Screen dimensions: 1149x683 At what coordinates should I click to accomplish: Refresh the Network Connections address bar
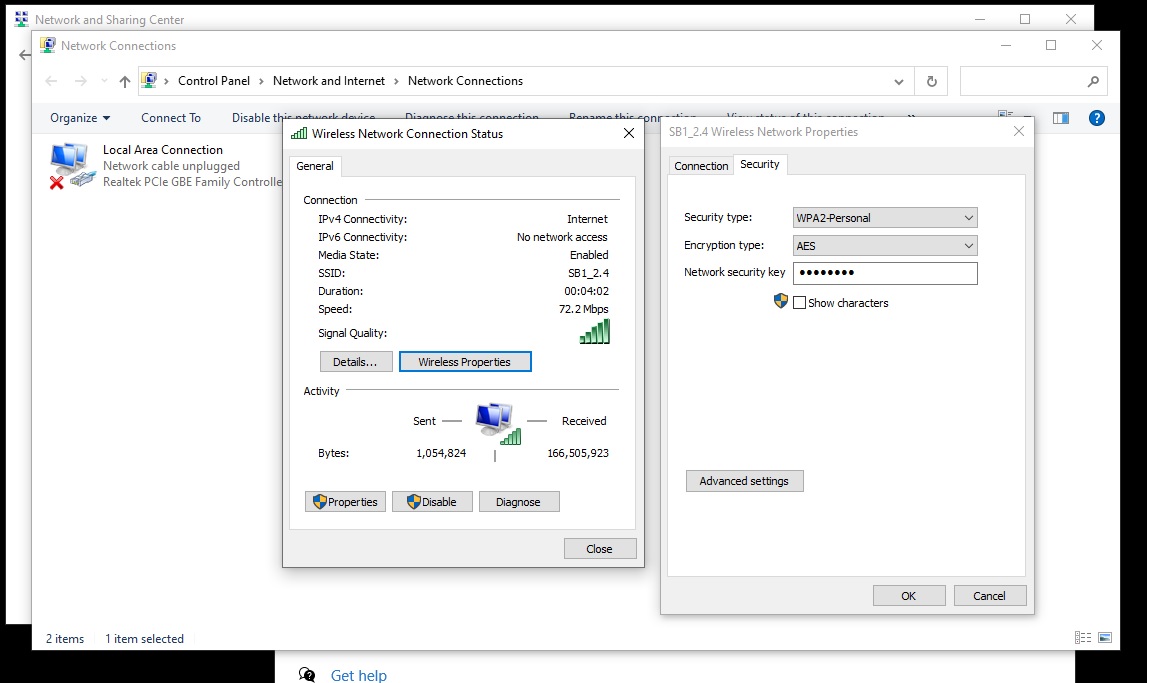931,81
